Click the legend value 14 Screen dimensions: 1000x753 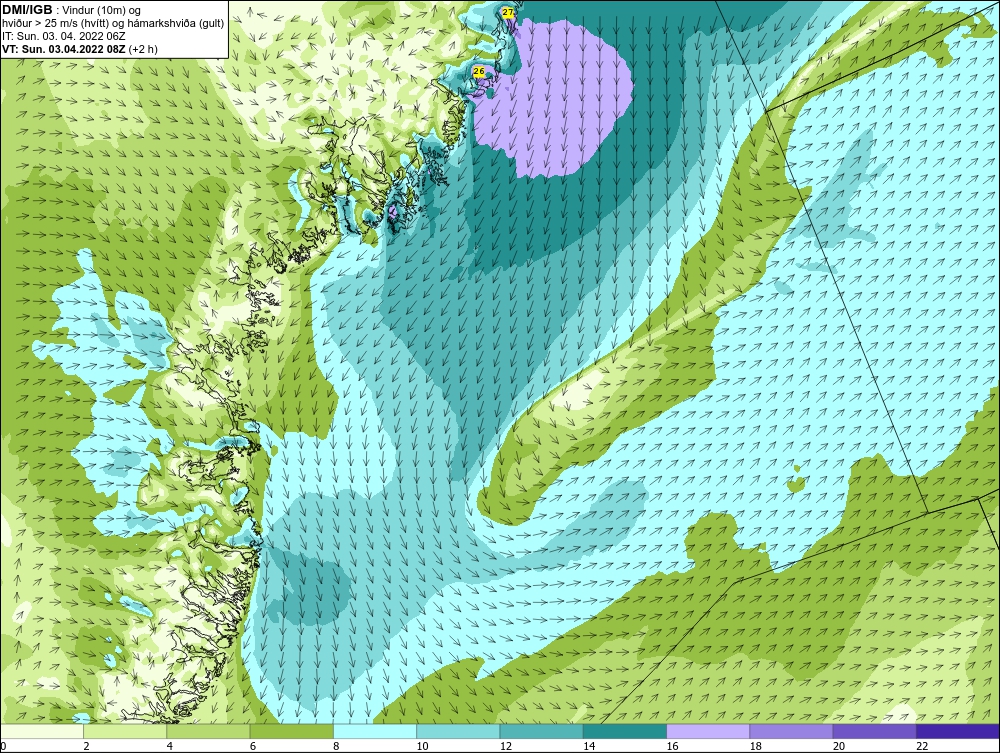pyautogui.click(x=589, y=747)
